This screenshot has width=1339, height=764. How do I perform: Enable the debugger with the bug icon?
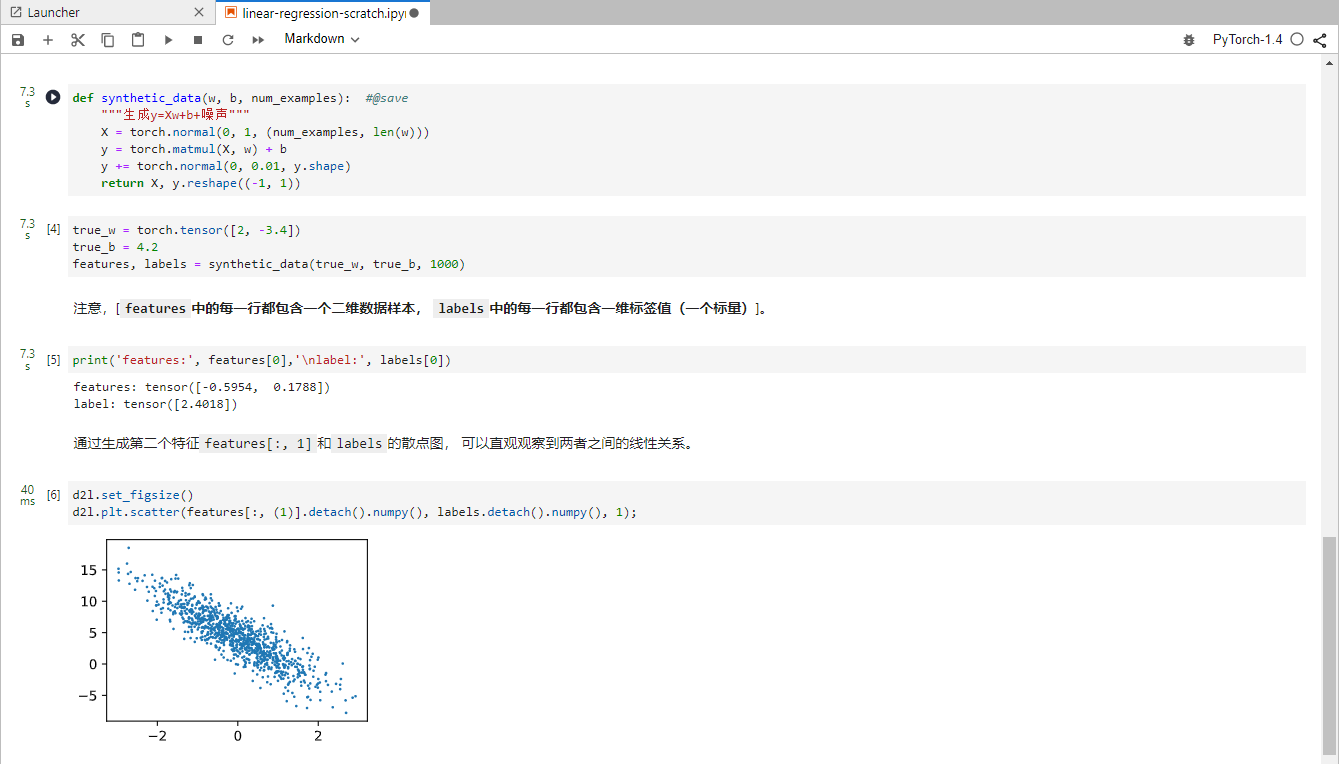pos(1189,39)
